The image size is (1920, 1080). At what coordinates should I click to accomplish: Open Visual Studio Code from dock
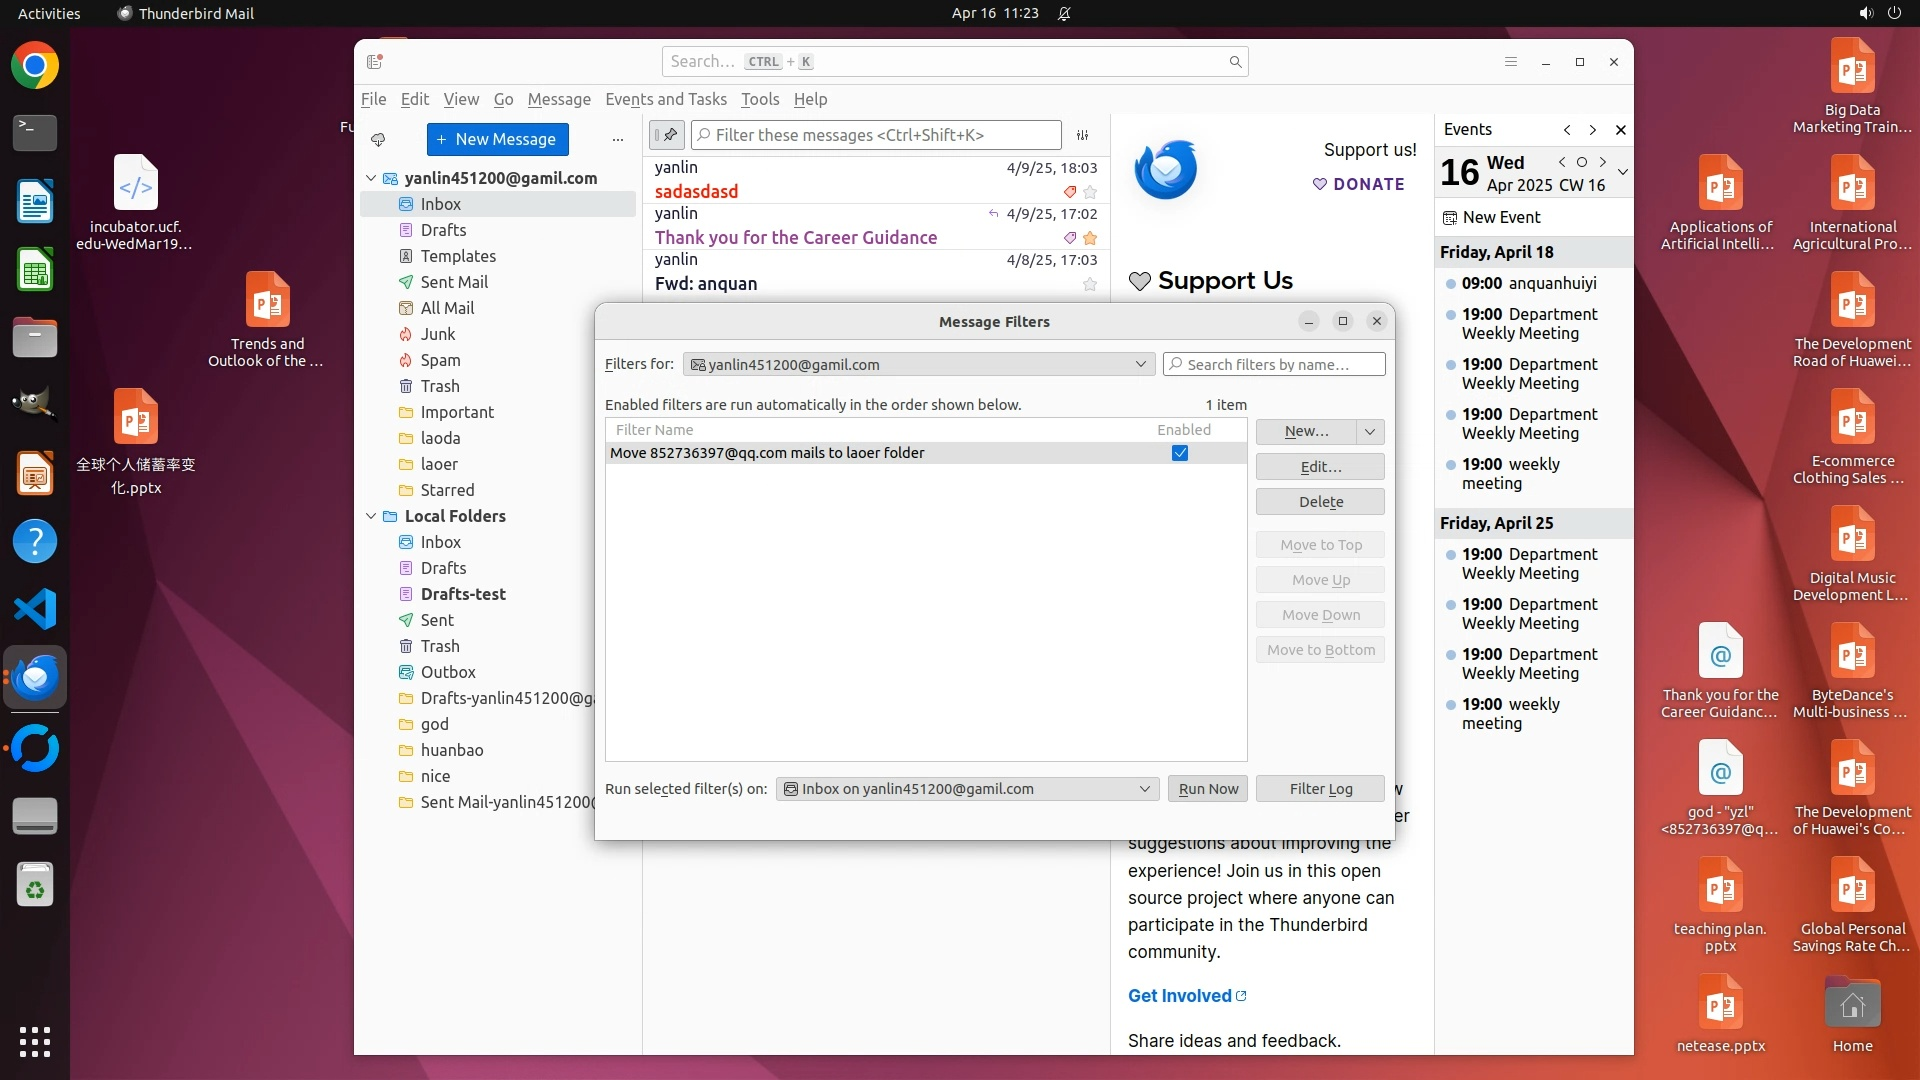35,609
